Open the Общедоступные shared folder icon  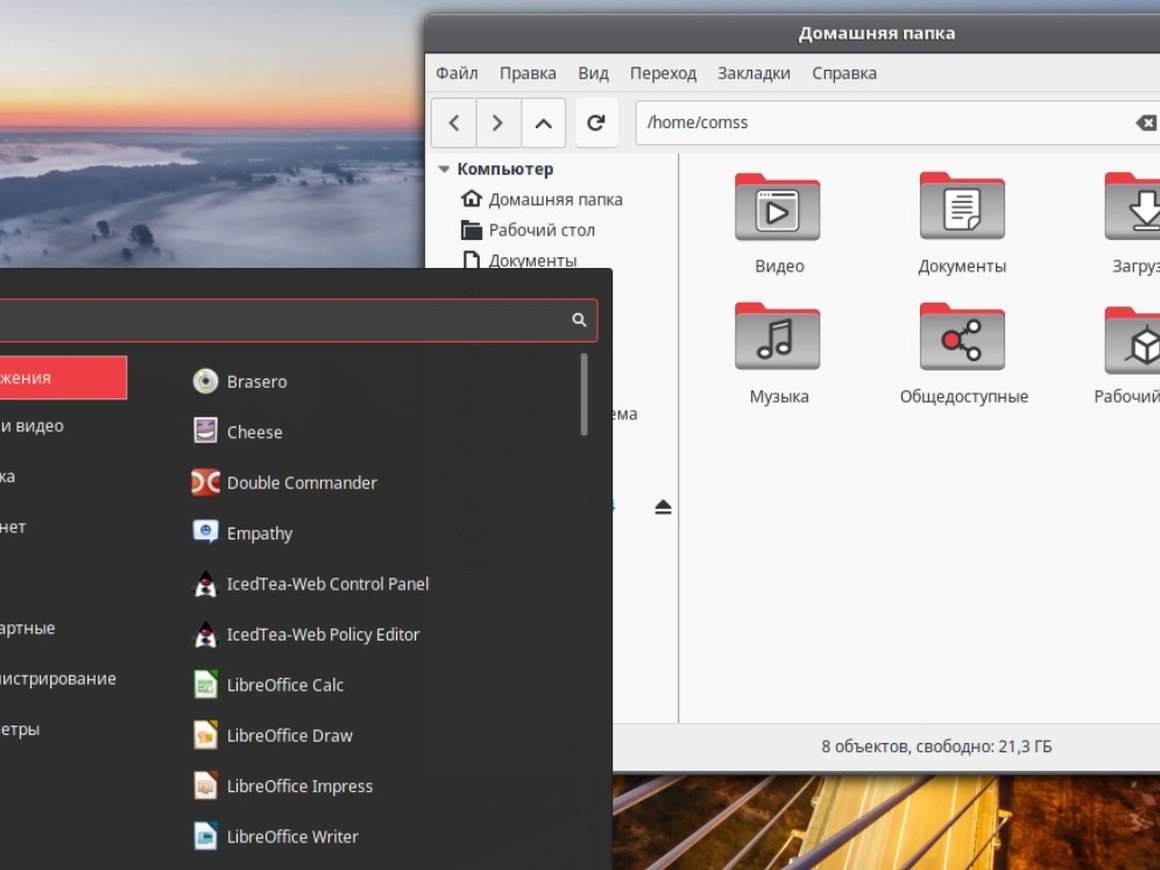961,338
